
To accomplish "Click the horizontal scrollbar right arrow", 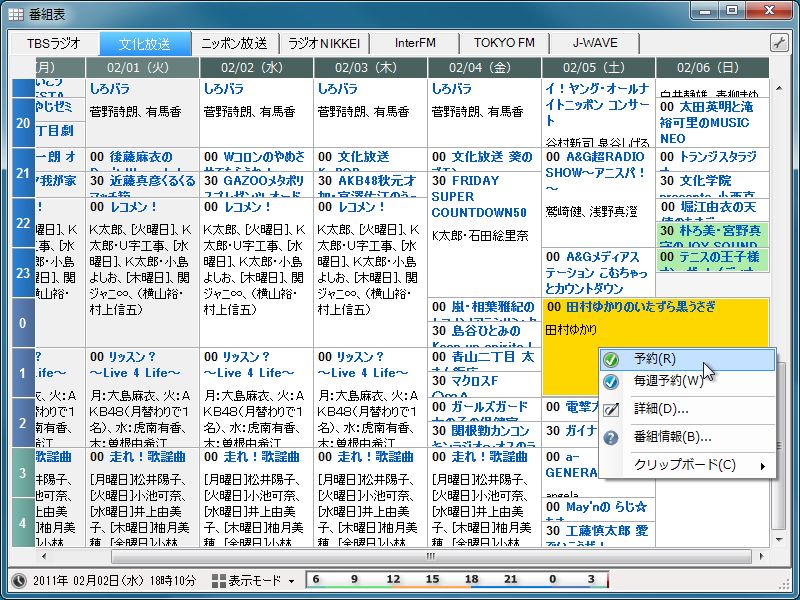I will (762, 556).
